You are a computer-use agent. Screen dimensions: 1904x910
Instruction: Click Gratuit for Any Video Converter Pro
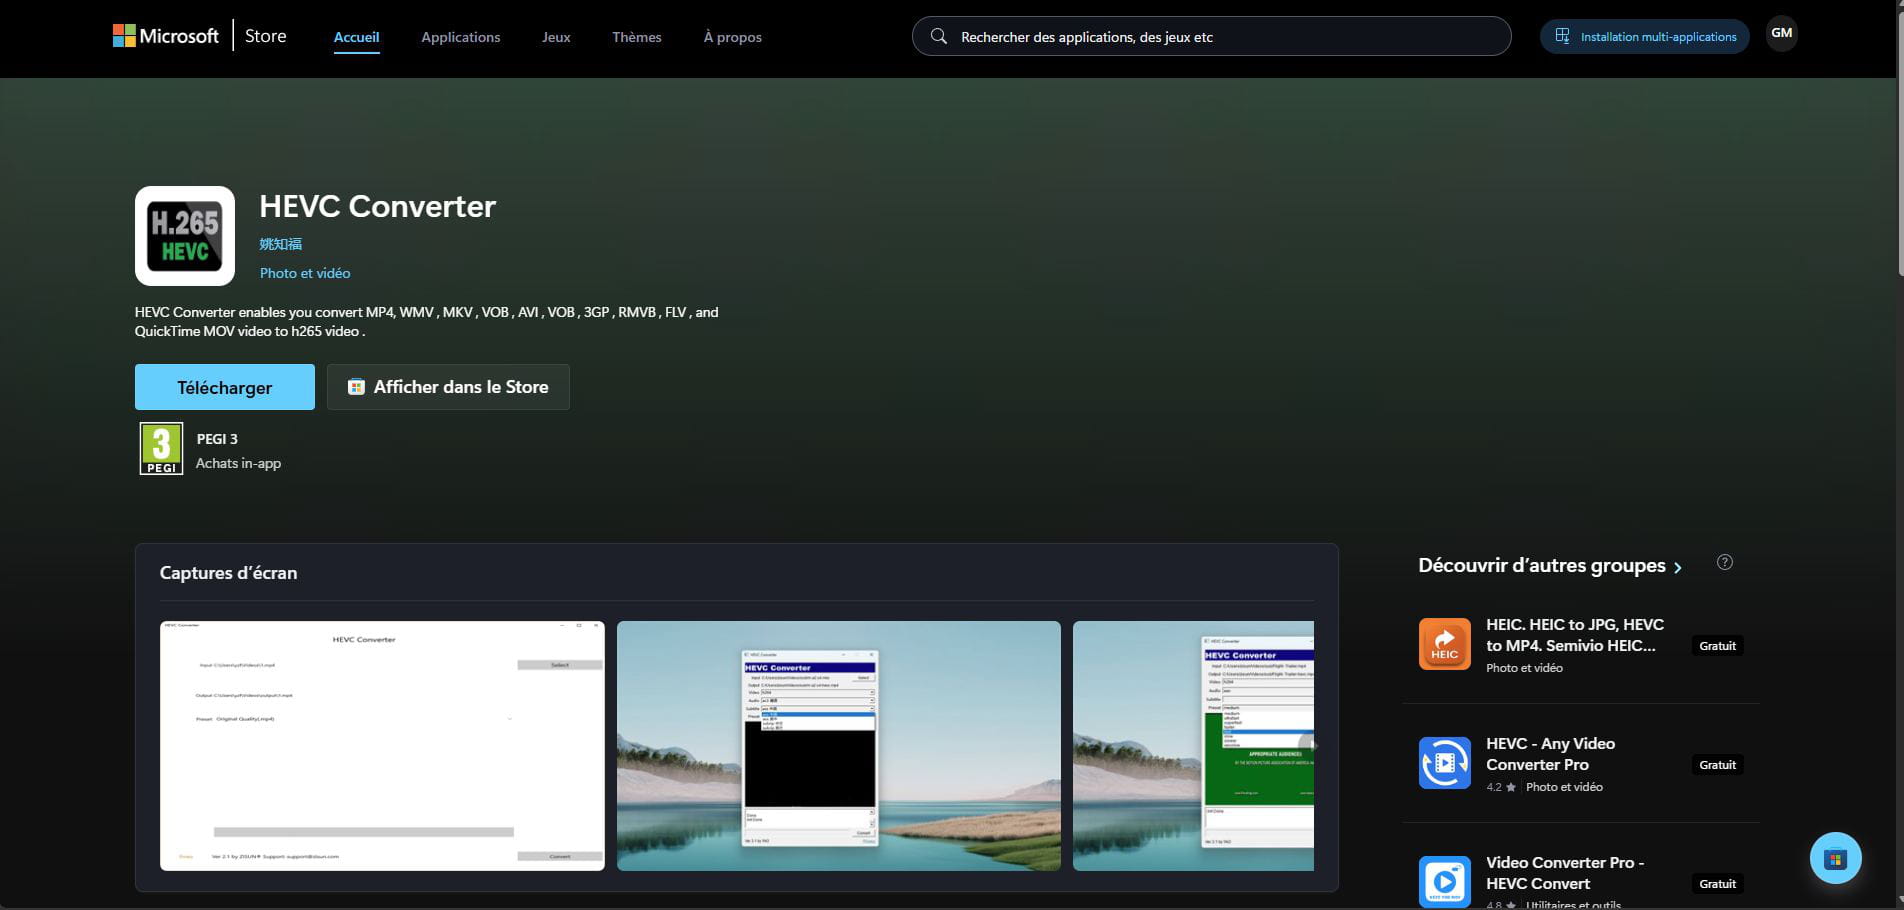pos(1717,765)
